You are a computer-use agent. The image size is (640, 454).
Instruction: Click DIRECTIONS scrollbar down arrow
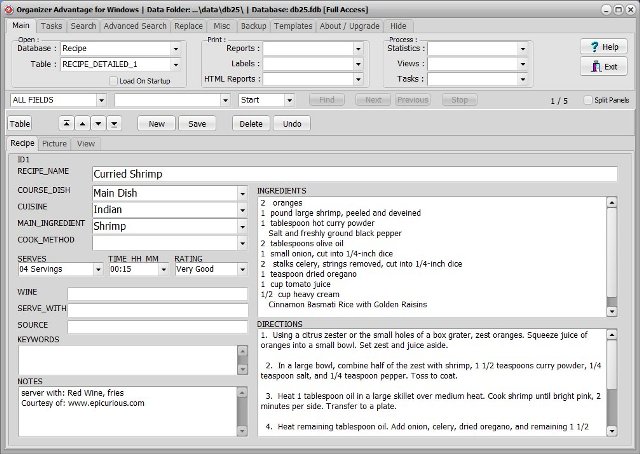pyautogui.click(x=611, y=430)
